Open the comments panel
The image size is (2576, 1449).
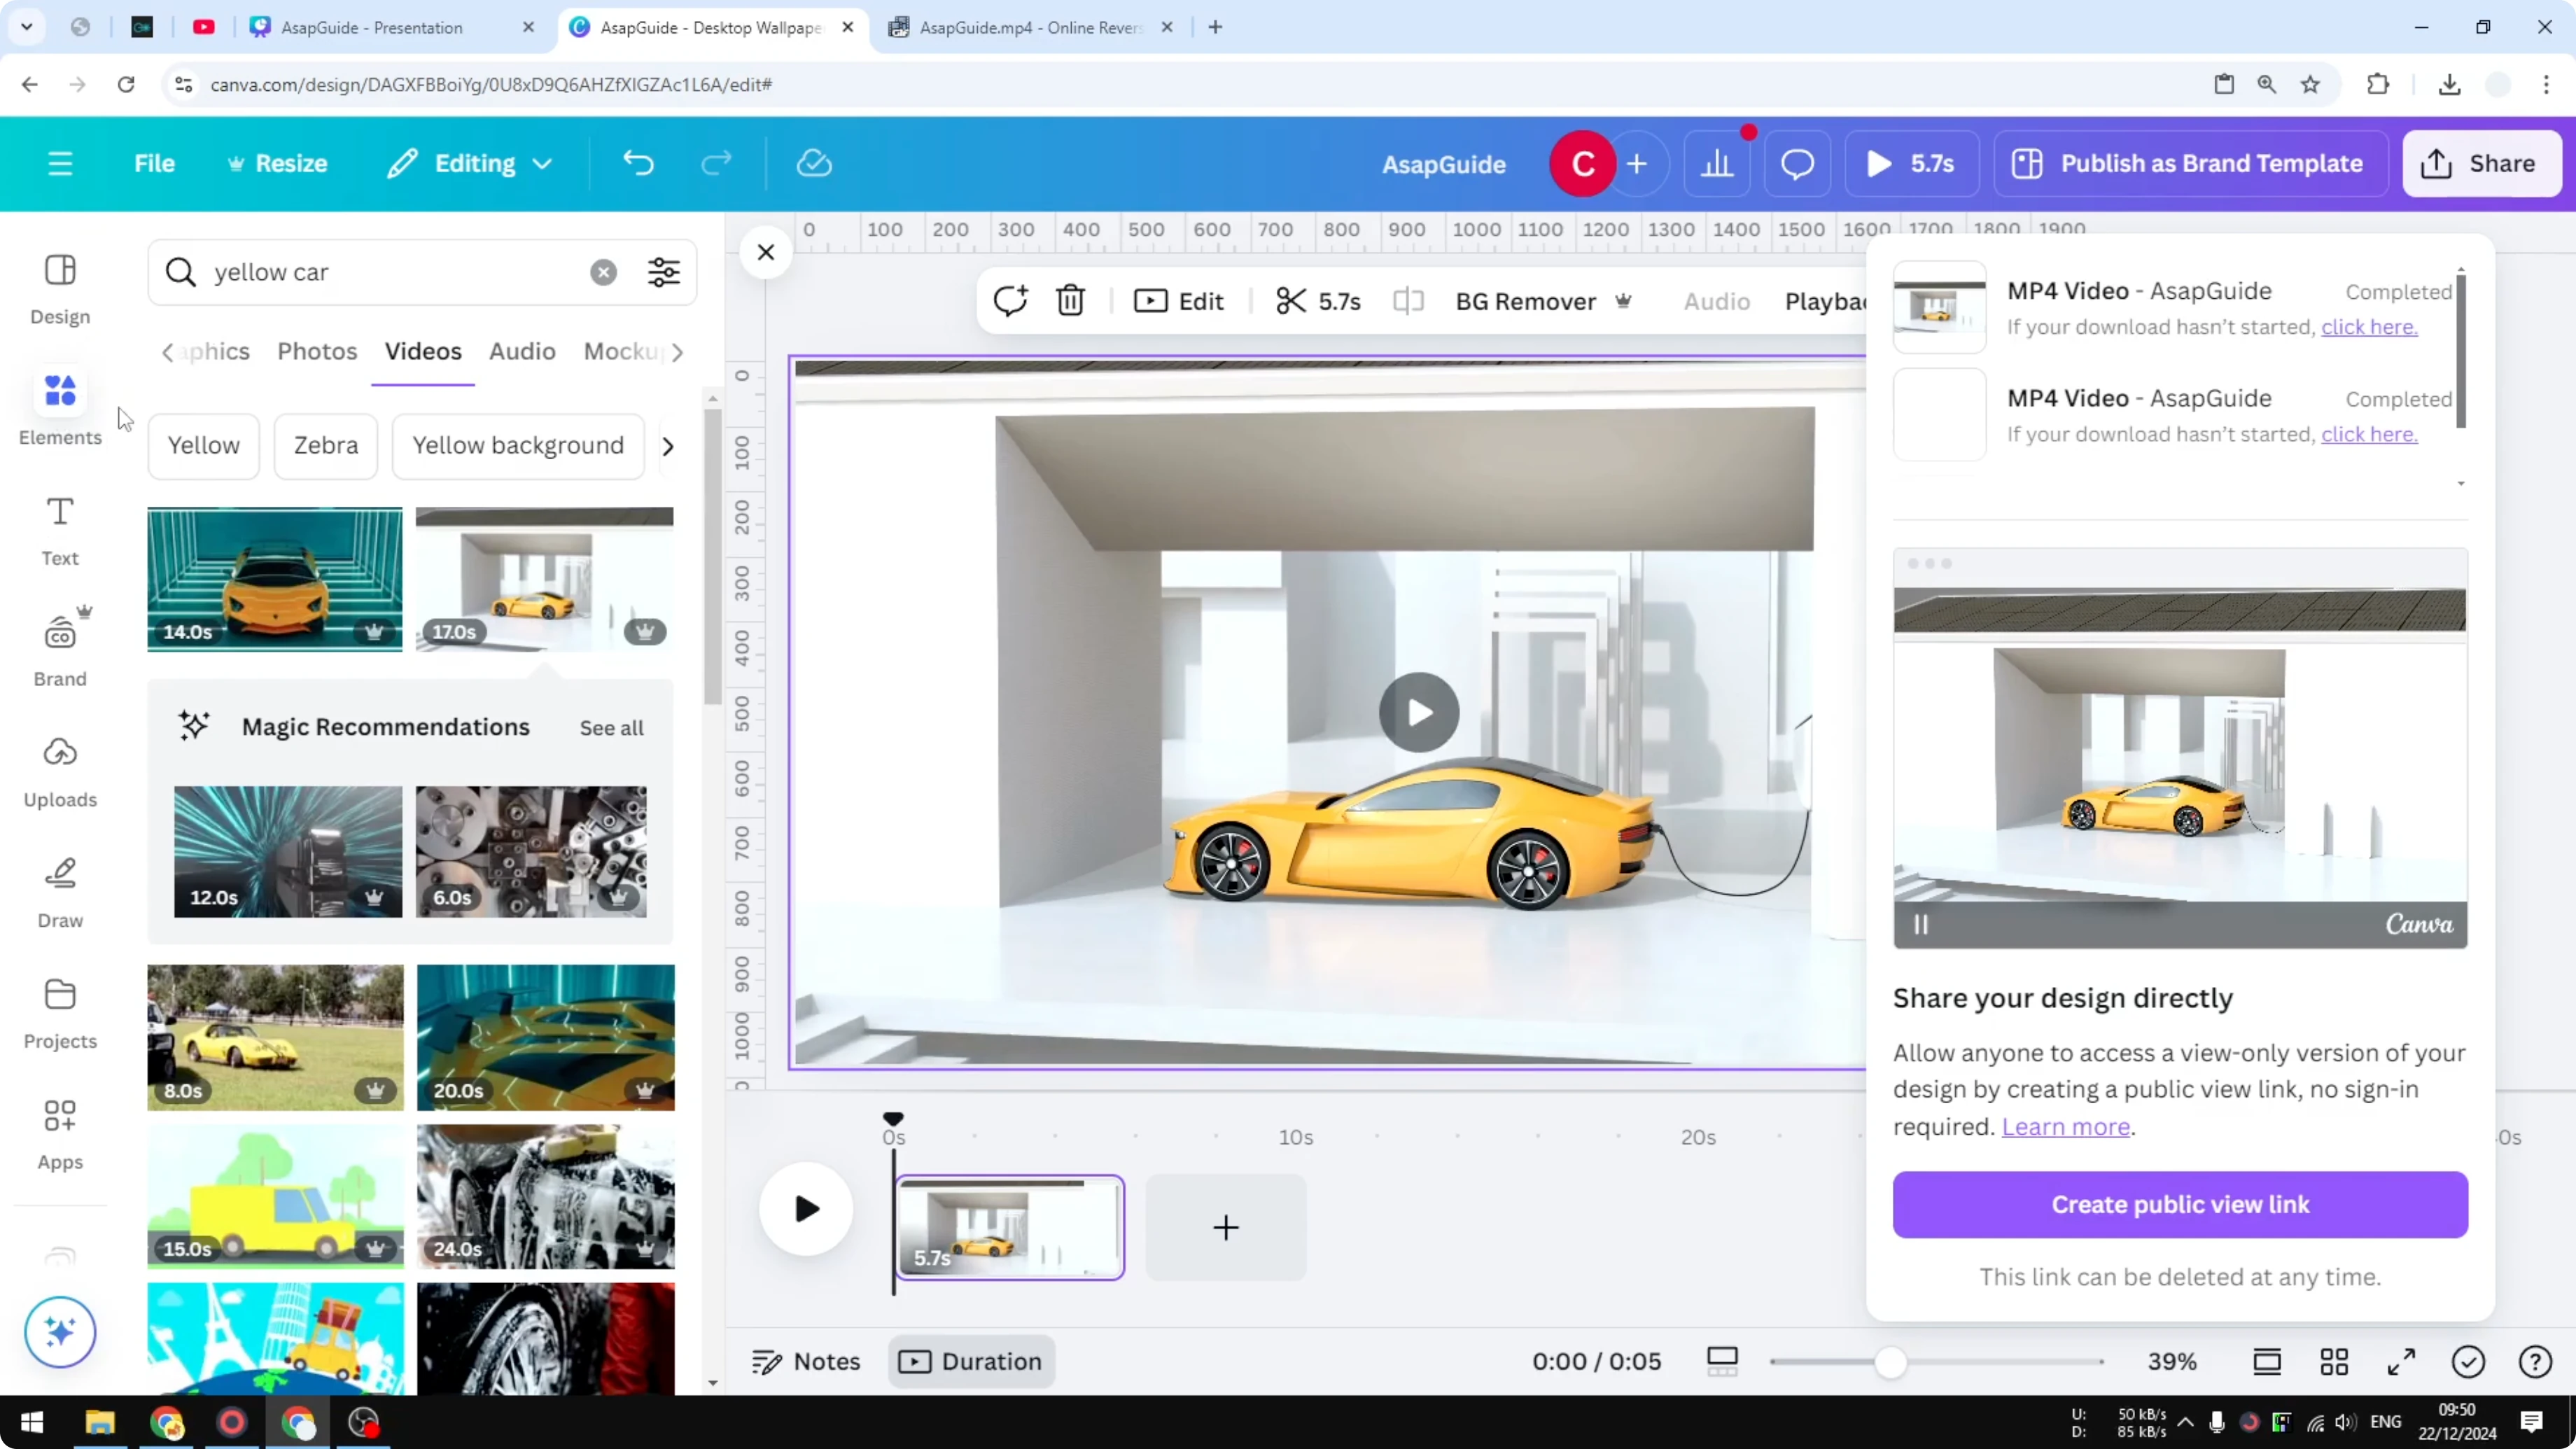[x=1797, y=163]
